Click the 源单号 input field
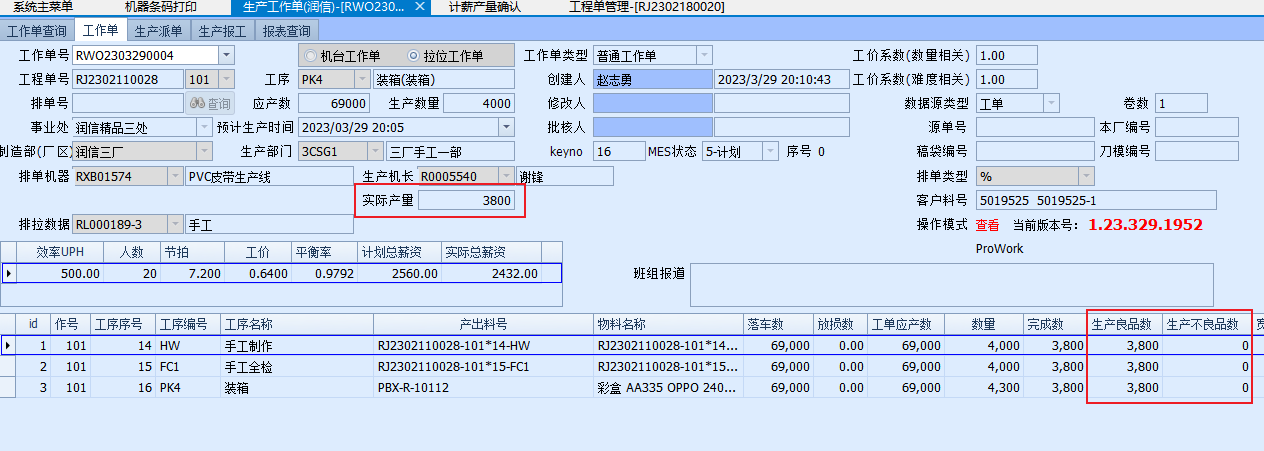Viewport: 1264px width, 451px height. (1035, 127)
